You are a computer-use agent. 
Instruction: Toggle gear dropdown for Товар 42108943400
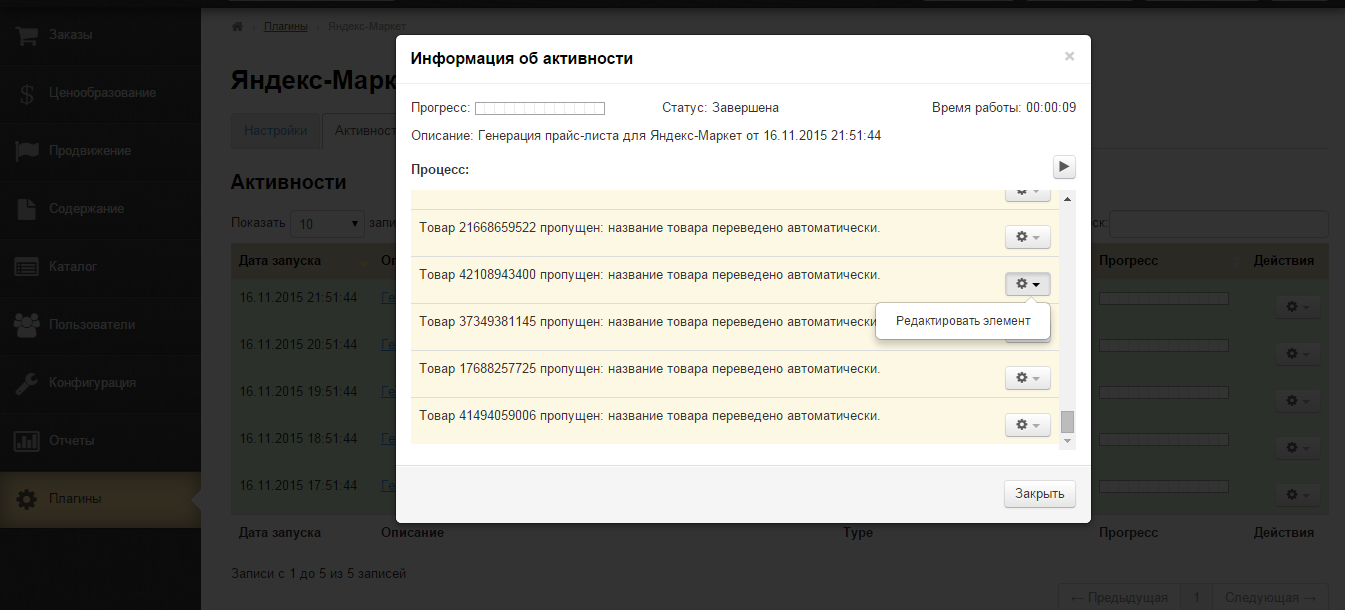point(1028,284)
